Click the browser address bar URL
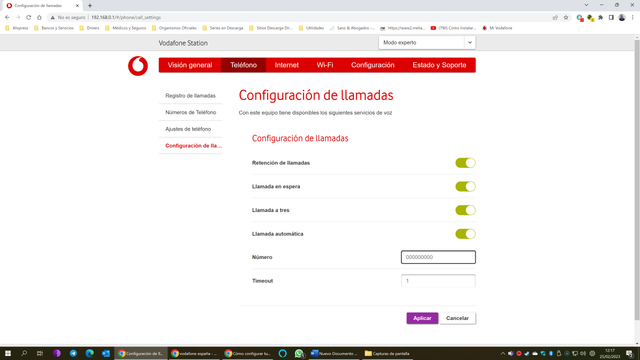The width and height of the screenshot is (640, 360). click(126, 18)
